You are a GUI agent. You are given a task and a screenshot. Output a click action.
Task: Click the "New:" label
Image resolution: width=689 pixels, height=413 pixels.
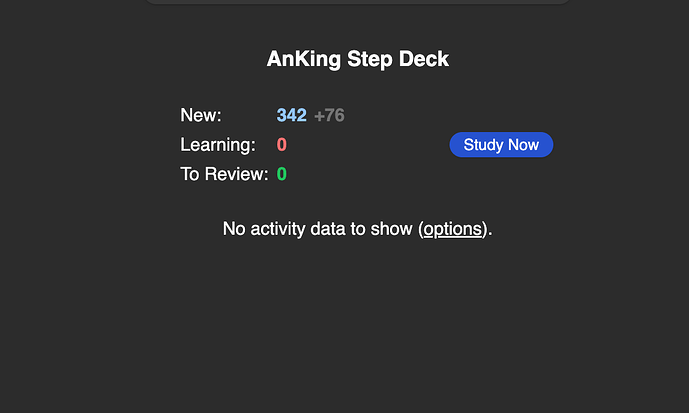(201, 116)
